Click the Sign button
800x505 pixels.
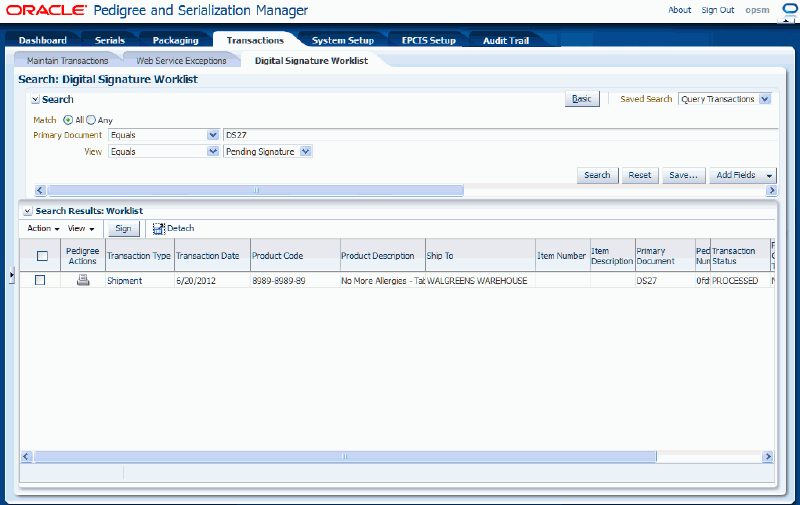point(123,229)
